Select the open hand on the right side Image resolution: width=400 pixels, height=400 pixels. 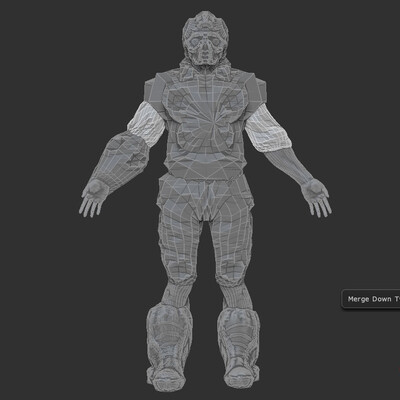[x=316, y=198]
